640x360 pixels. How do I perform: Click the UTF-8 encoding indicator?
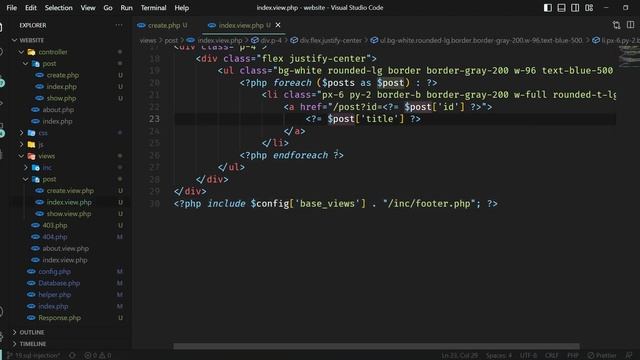click(x=529, y=356)
